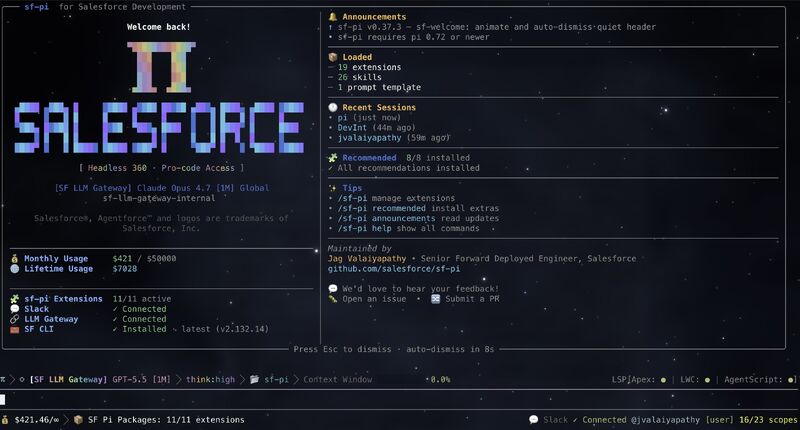Click the money bag icon beside Monthly Usage
This screenshot has height=430, width=800.
[14, 259]
